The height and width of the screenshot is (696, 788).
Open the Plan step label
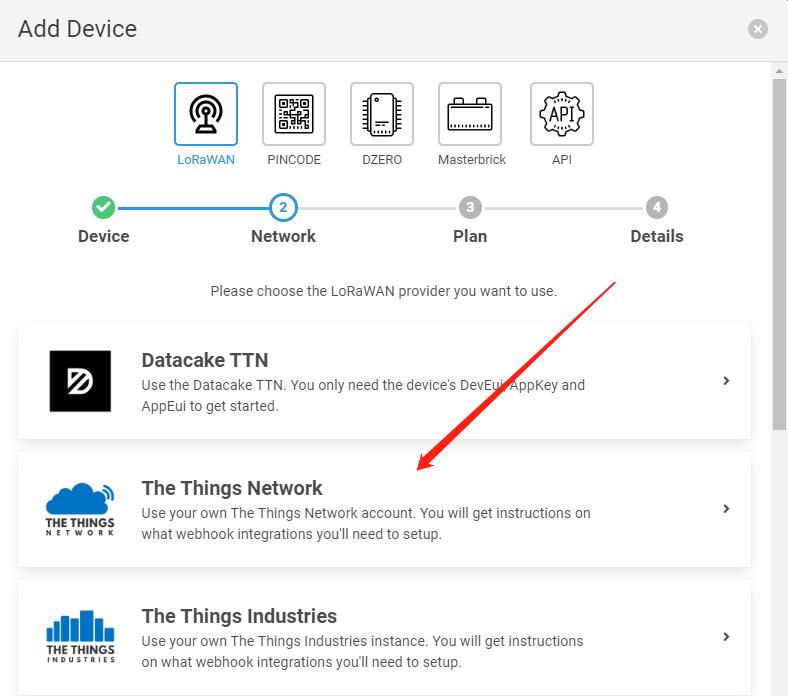pyautogui.click(x=470, y=236)
